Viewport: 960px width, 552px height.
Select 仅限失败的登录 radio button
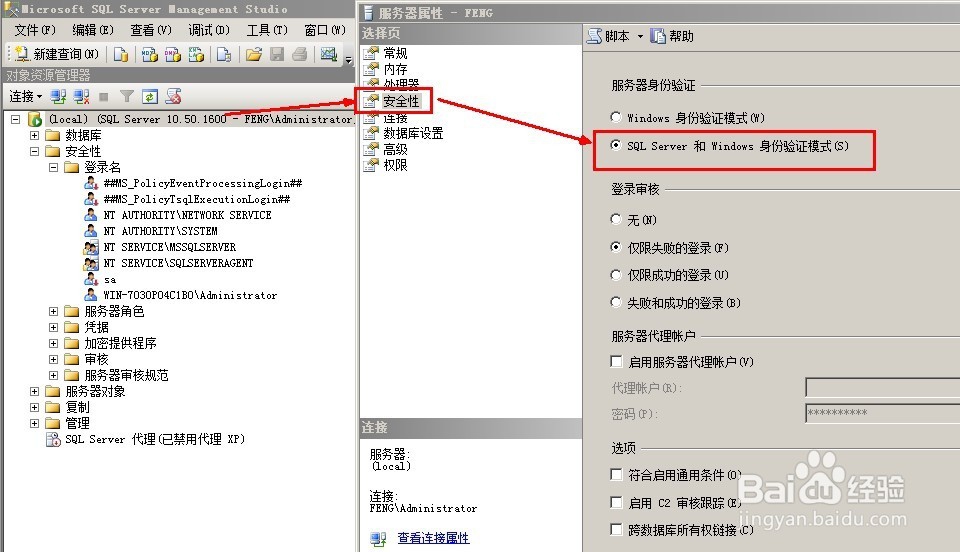(616, 247)
